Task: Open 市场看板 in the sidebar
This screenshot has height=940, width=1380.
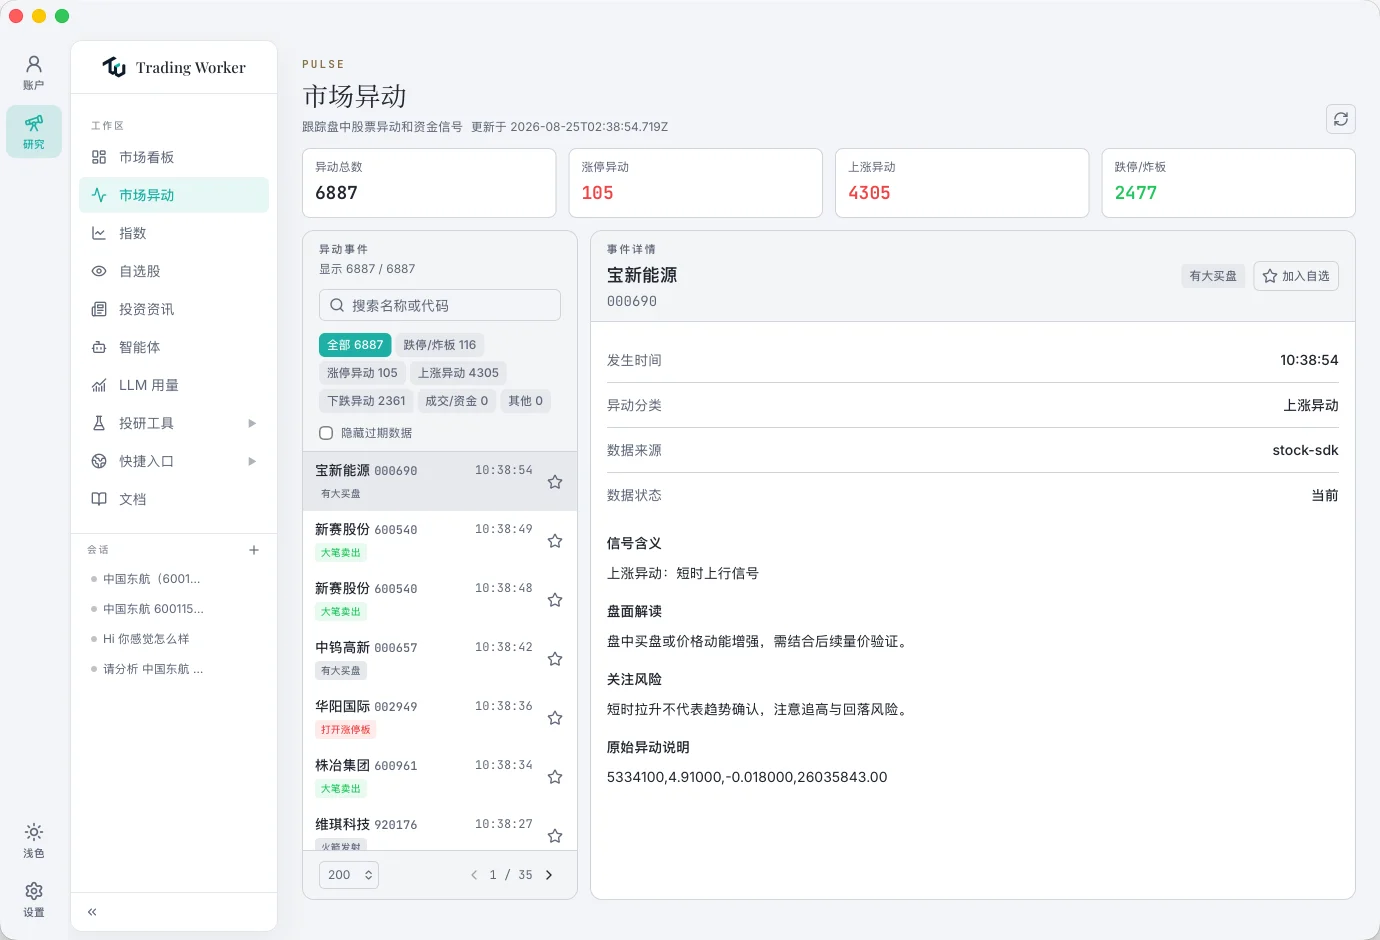Action: coord(174,157)
